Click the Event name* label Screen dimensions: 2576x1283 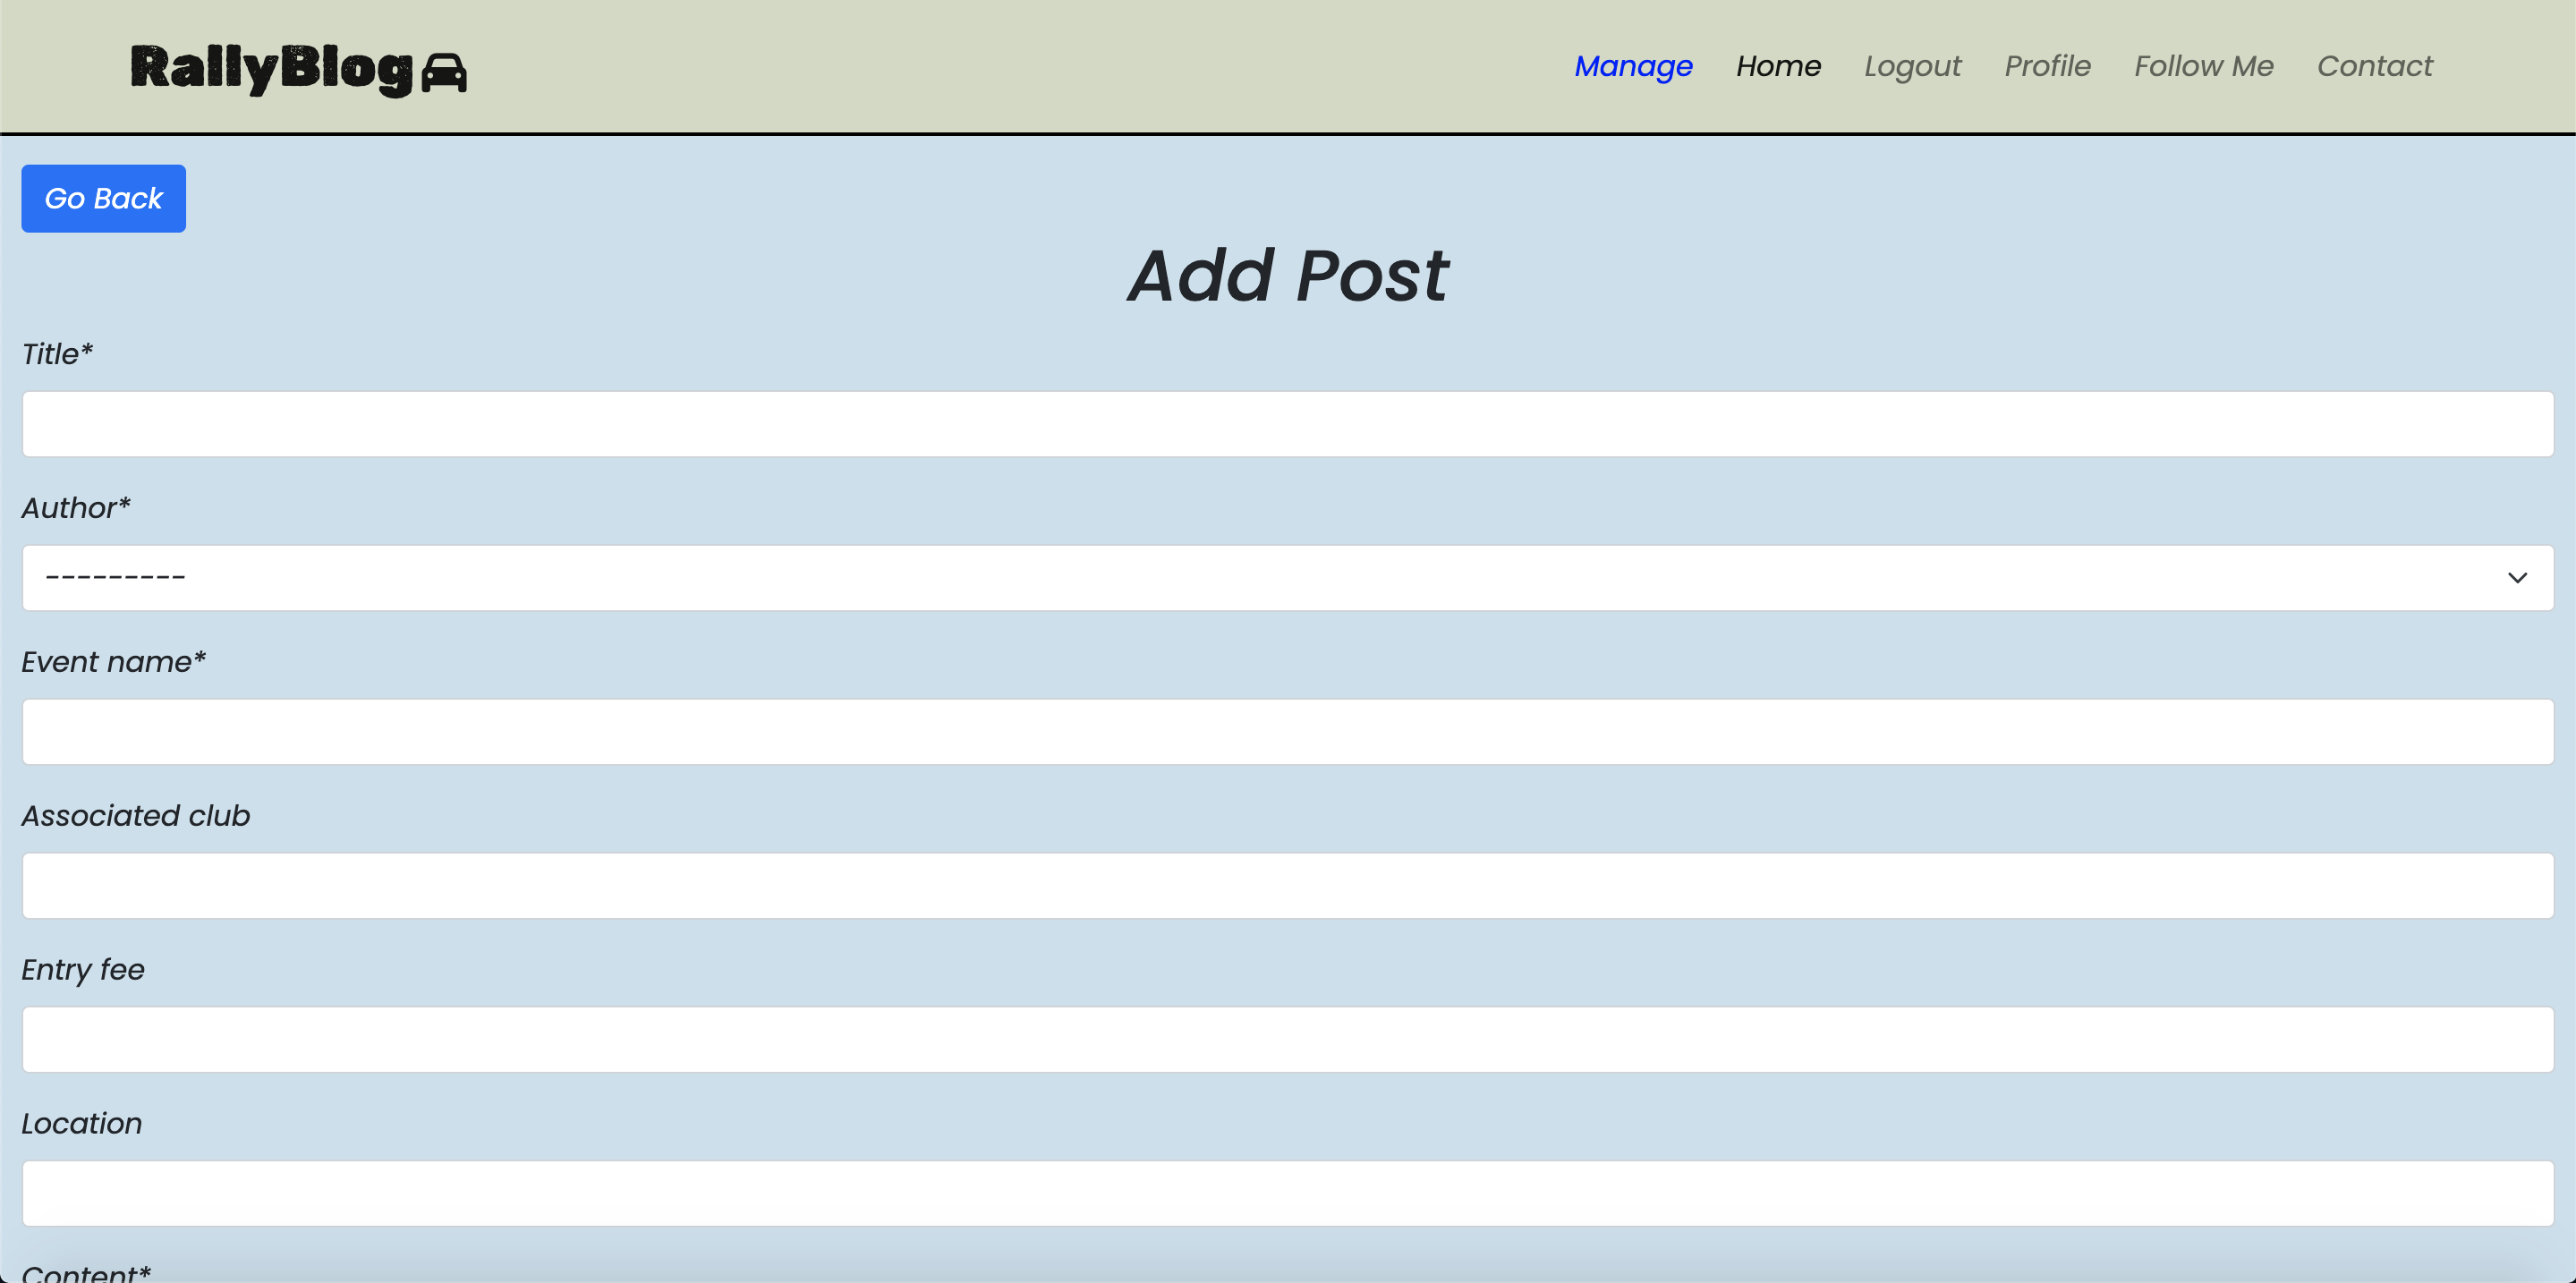tap(113, 662)
